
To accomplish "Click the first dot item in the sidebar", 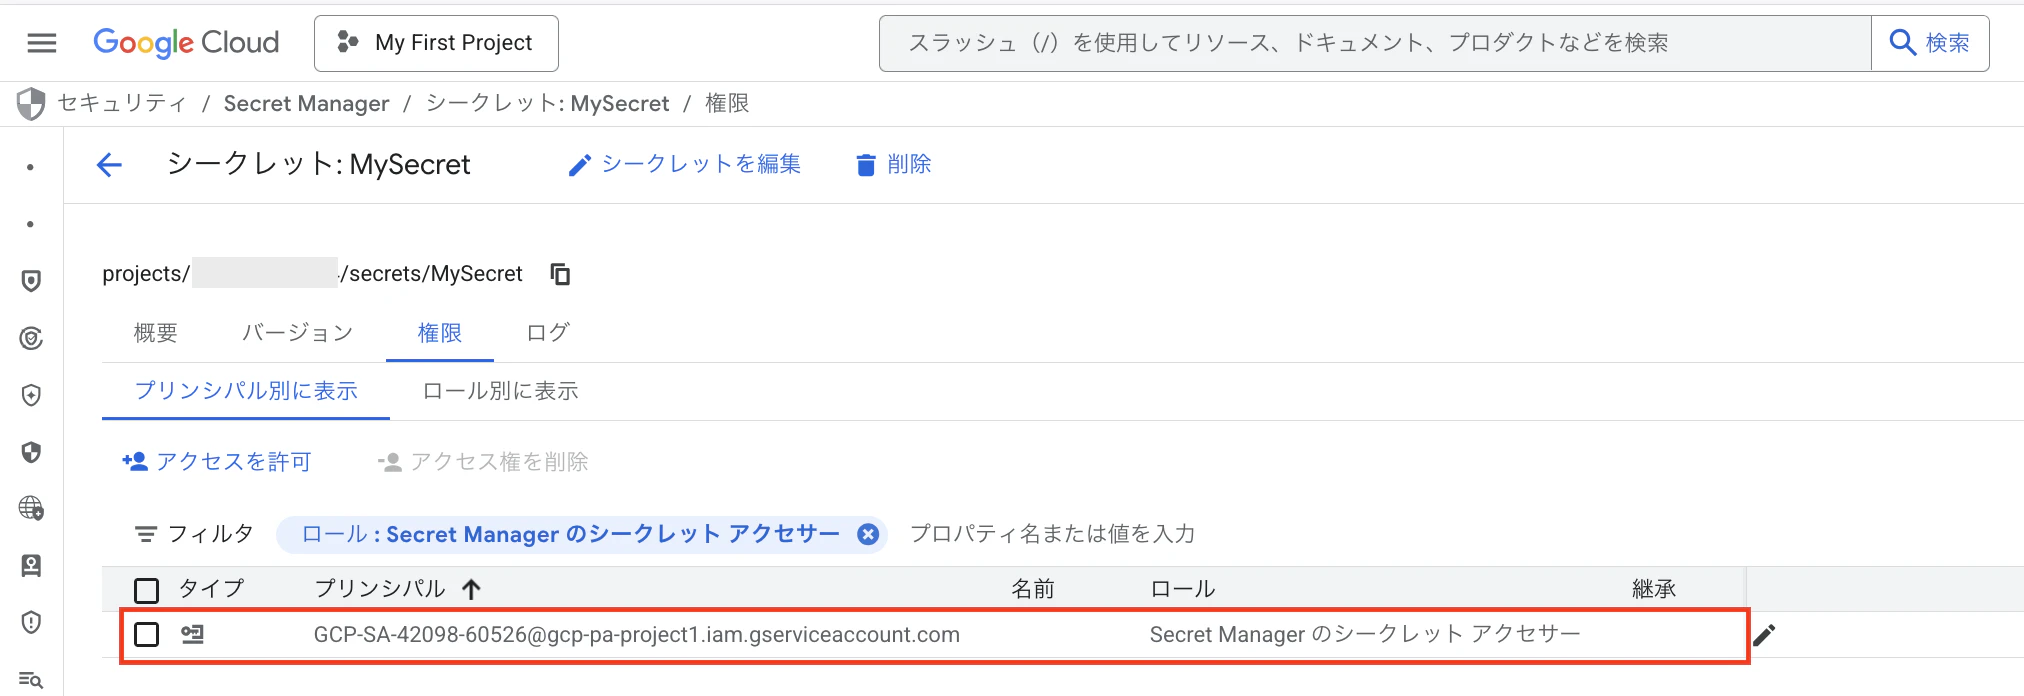I will tap(31, 167).
